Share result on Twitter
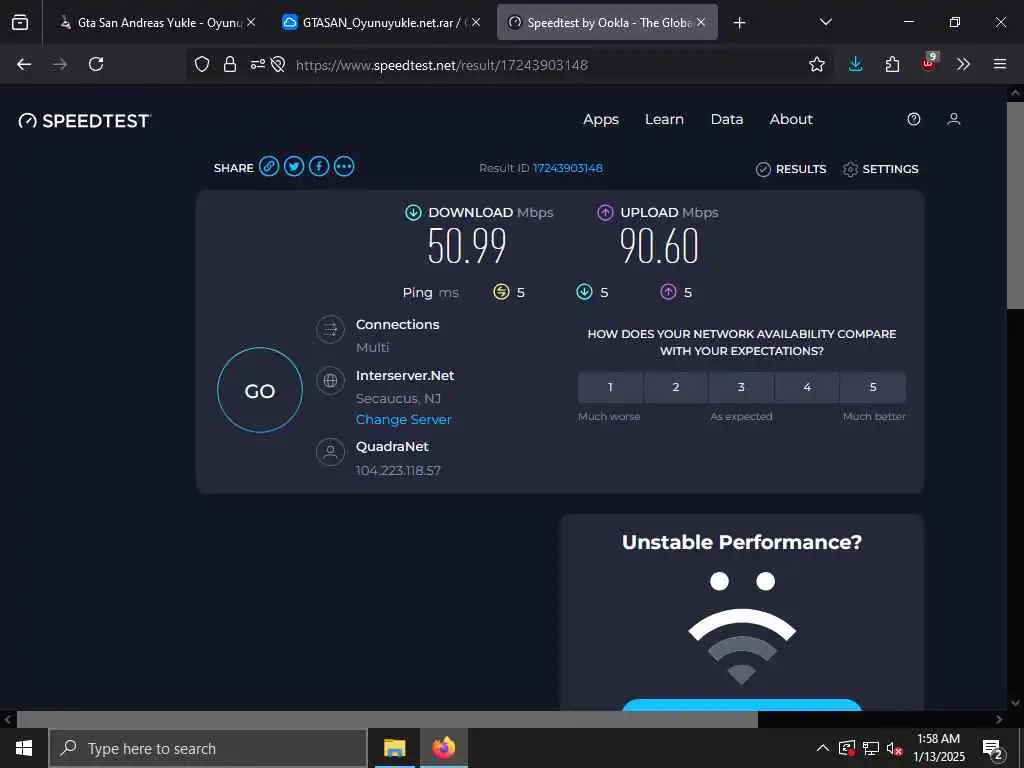This screenshot has width=1024, height=768. pos(294,167)
